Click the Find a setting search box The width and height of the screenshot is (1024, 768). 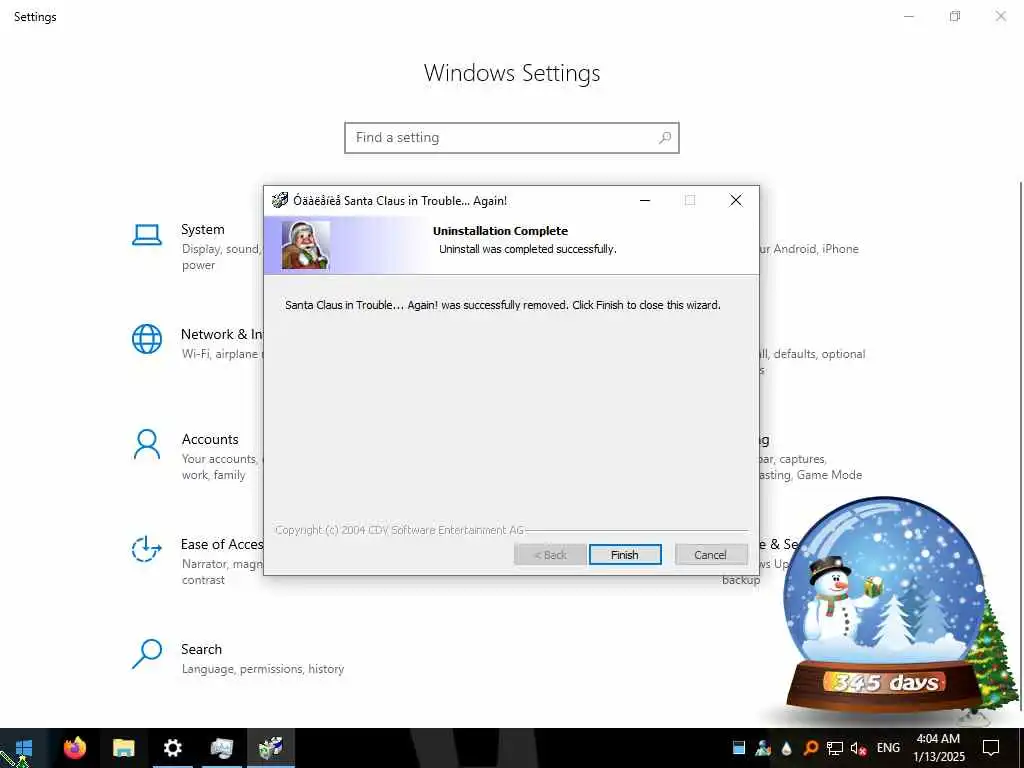pos(512,138)
